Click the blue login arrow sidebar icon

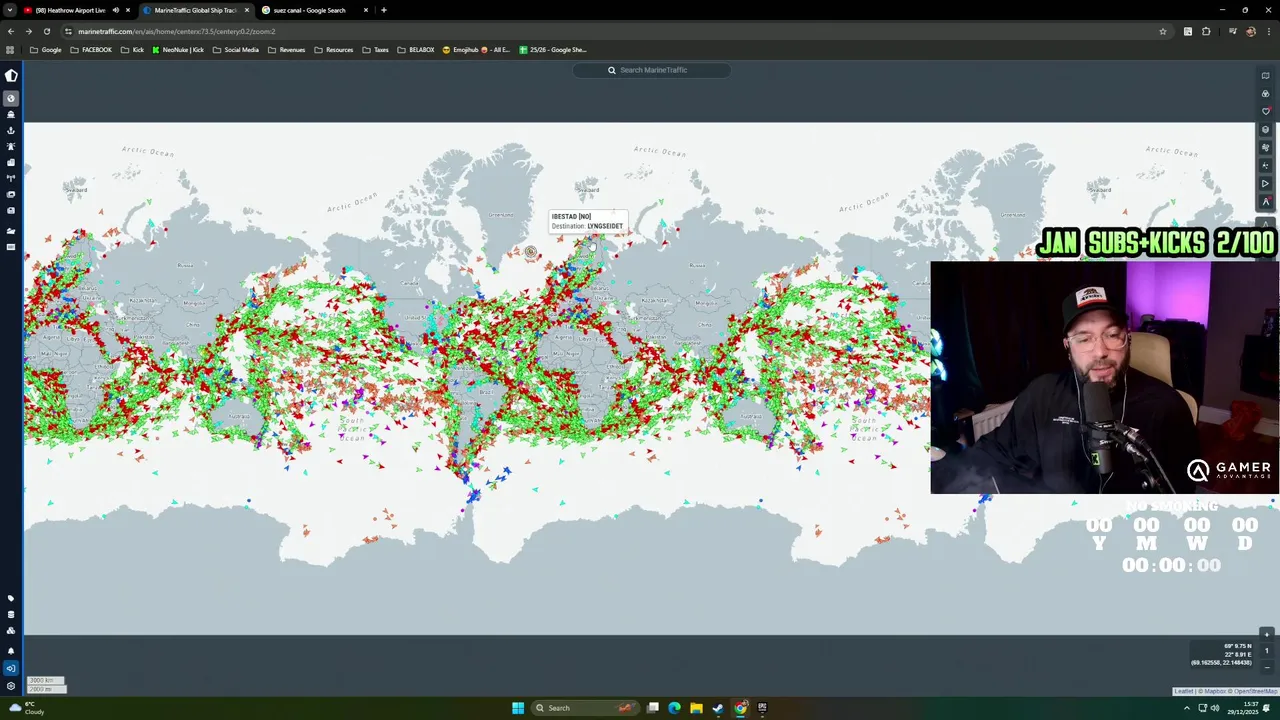tap(11, 668)
